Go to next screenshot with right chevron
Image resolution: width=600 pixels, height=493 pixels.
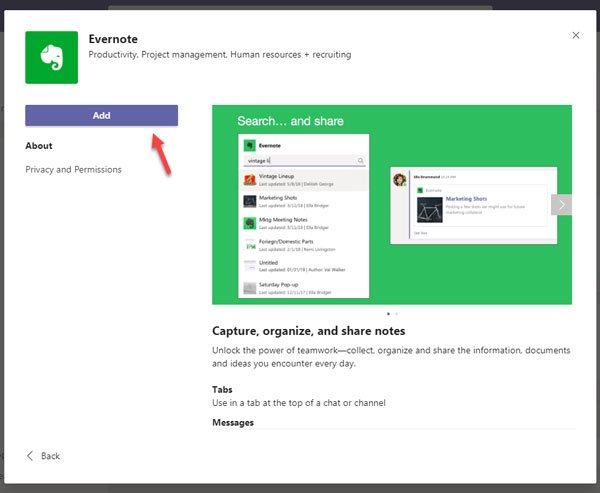(x=561, y=205)
